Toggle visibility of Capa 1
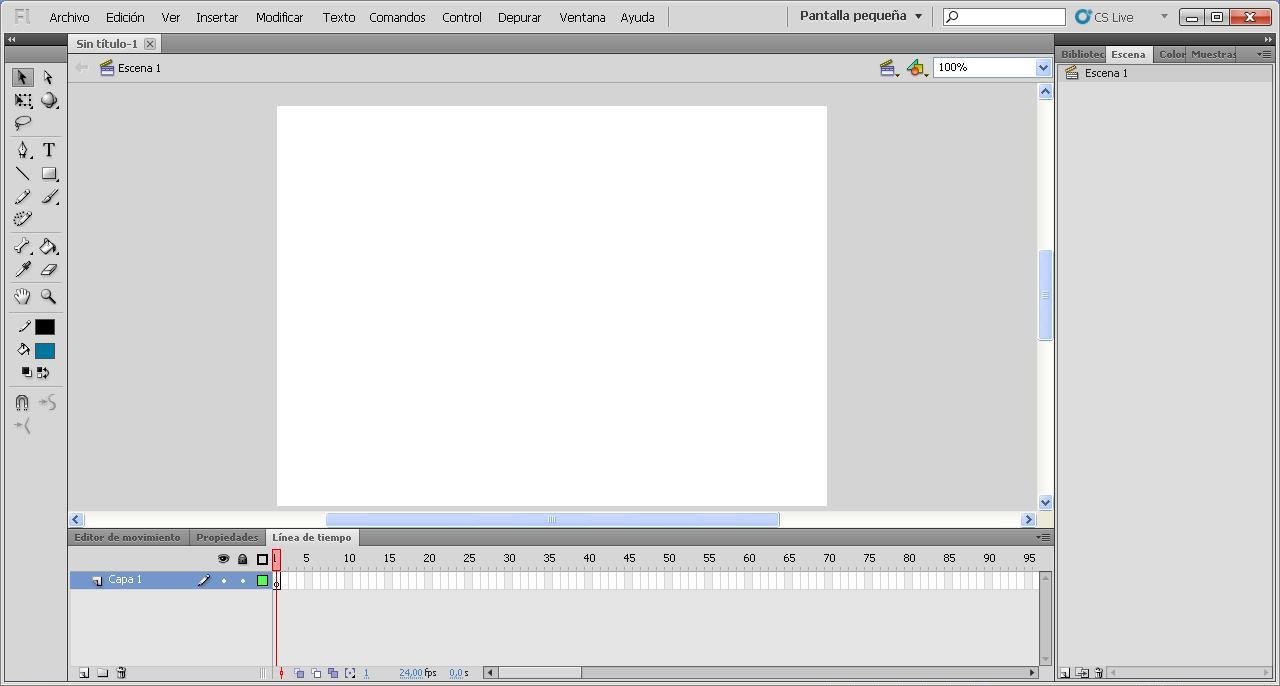Viewport: 1280px width, 686px height. click(x=223, y=579)
